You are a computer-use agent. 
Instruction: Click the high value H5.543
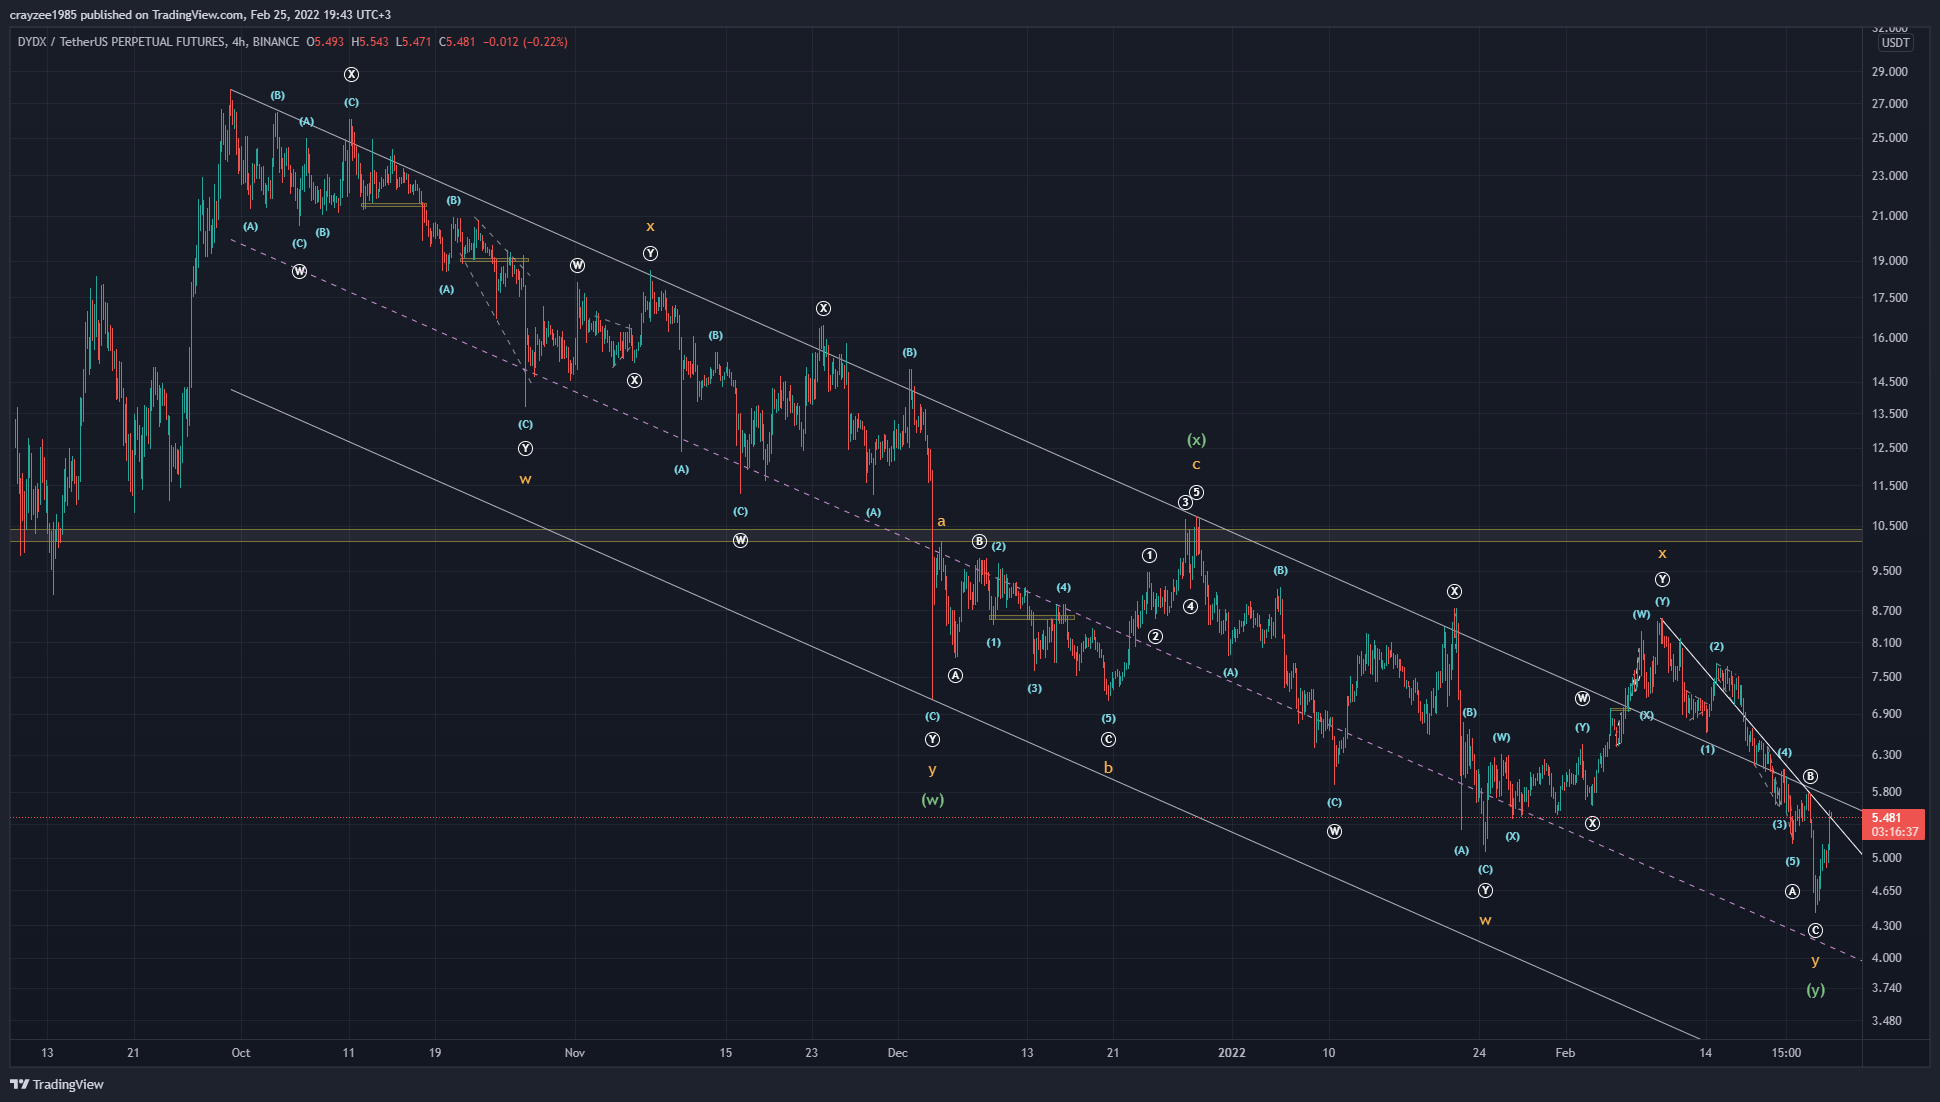[370, 42]
